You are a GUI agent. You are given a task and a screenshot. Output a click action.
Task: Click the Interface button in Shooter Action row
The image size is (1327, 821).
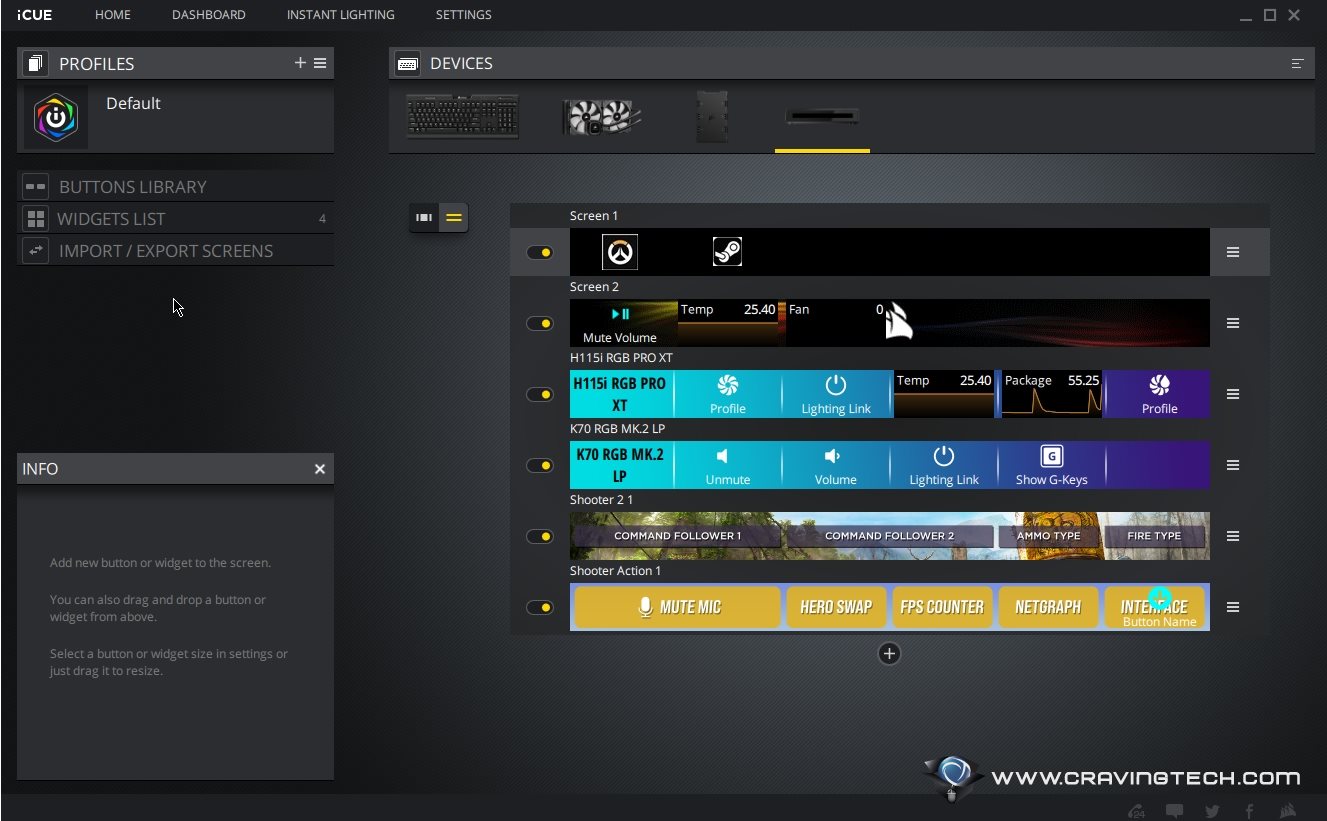[1155, 607]
